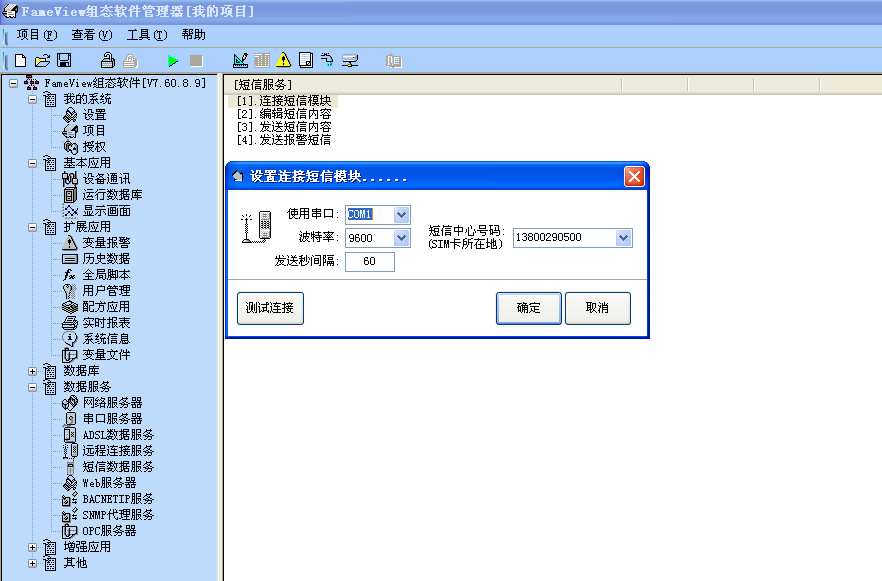Open the 工具(T) menu
The image size is (882, 581).
[146, 35]
